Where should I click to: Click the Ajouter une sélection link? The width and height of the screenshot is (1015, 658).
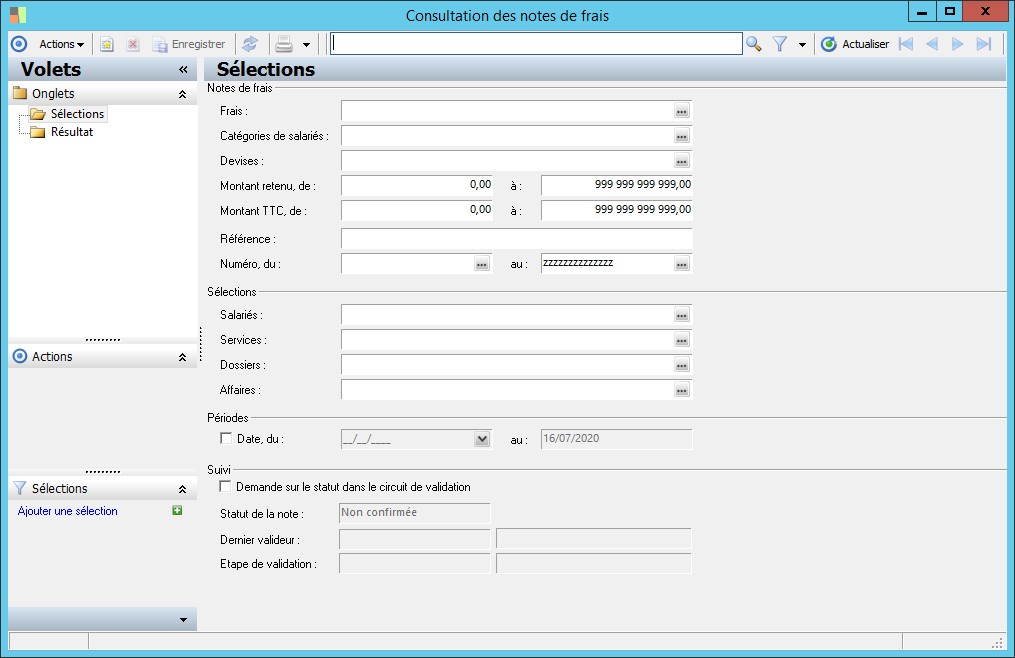(68, 511)
